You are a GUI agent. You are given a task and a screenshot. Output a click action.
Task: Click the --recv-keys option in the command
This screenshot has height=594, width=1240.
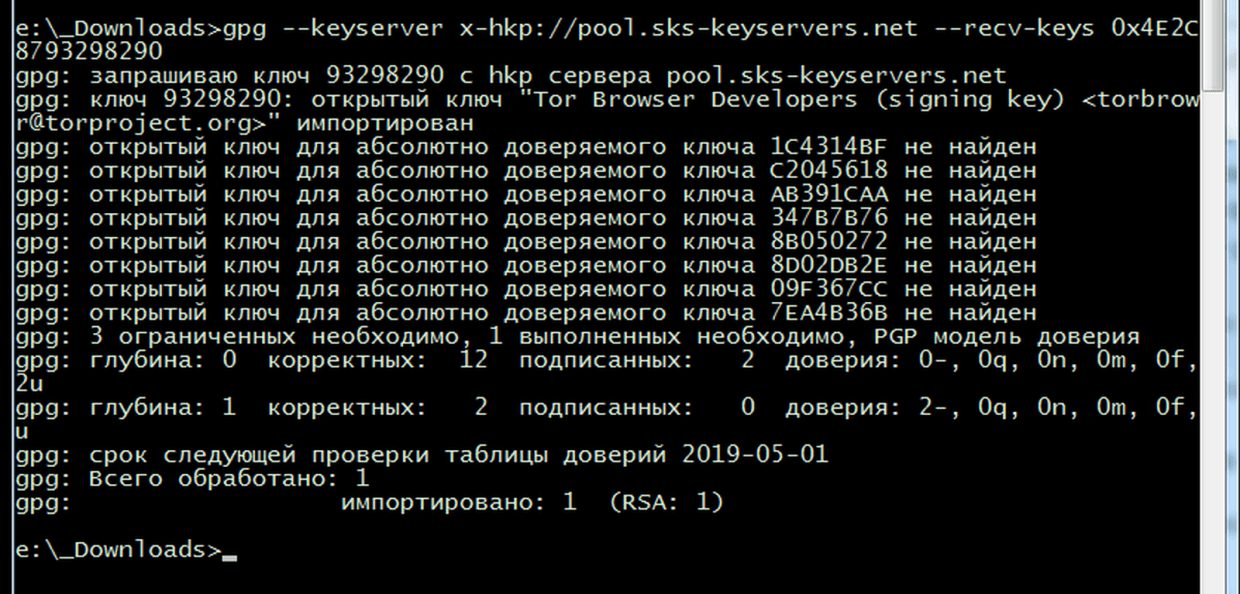click(x=1013, y=28)
